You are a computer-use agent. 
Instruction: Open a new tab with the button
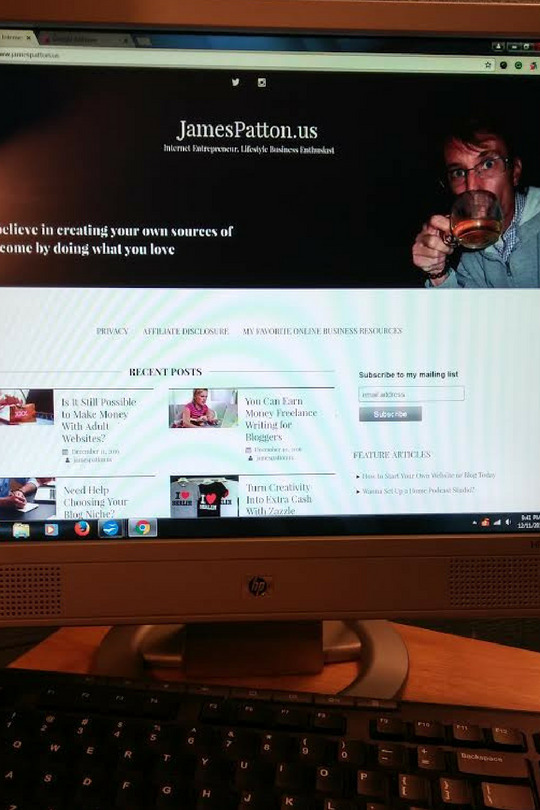(144, 41)
